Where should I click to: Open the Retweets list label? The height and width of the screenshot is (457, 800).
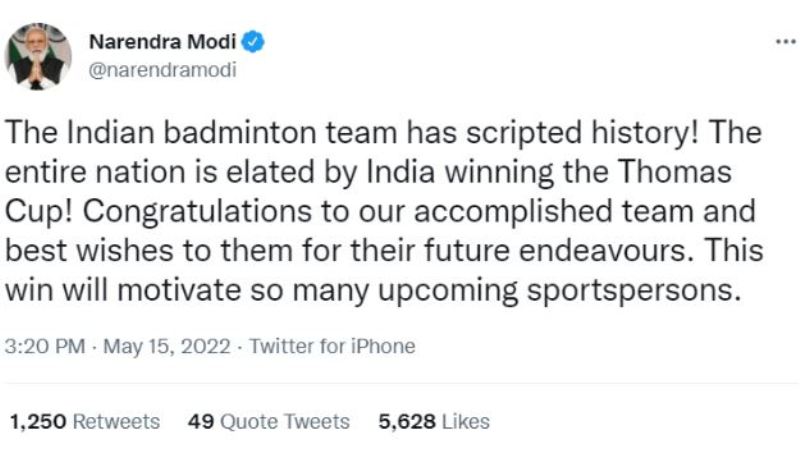point(118,422)
